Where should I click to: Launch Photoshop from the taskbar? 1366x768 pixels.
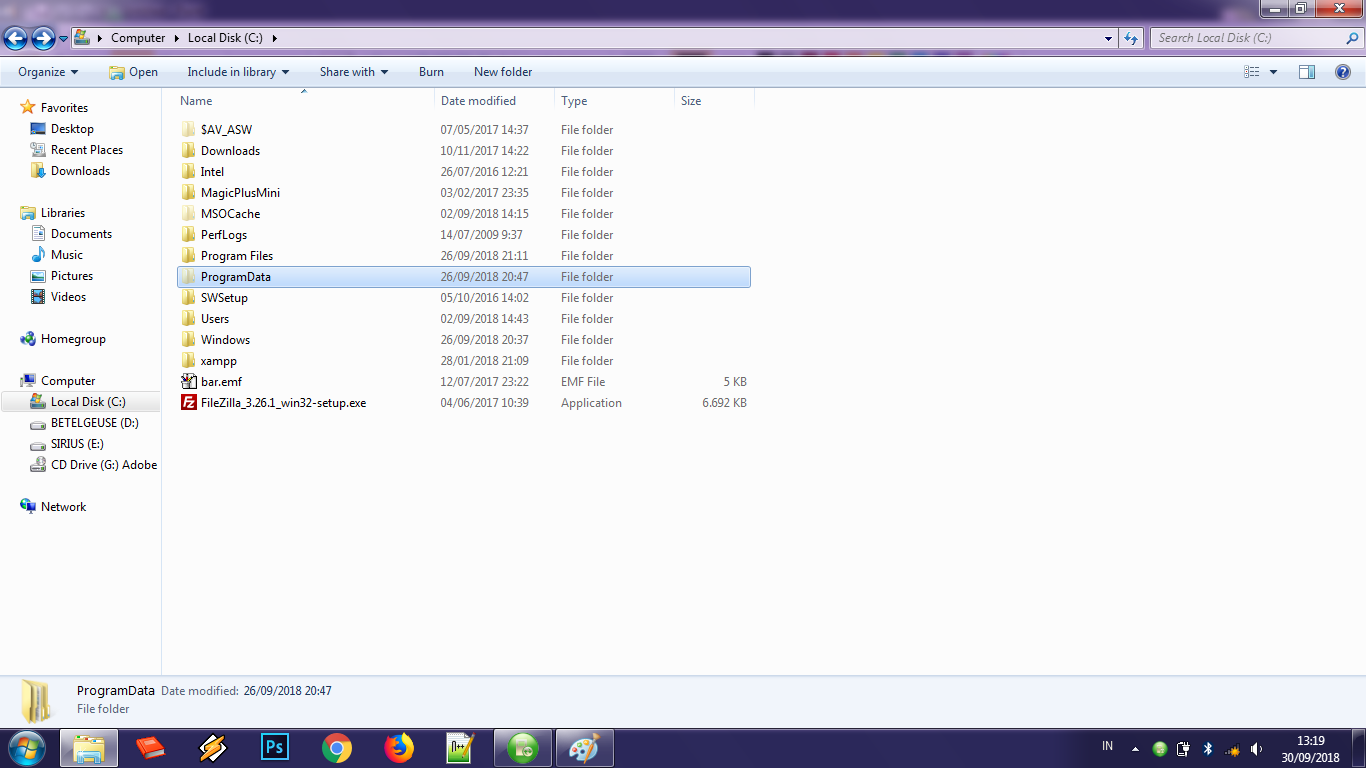(x=274, y=747)
